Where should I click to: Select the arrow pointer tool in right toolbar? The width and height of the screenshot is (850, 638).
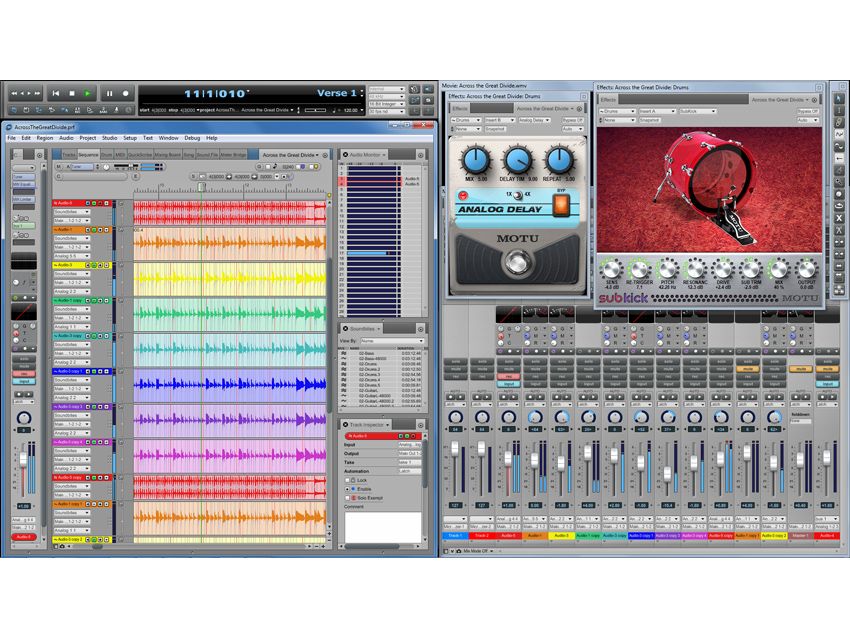pos(839,99)
